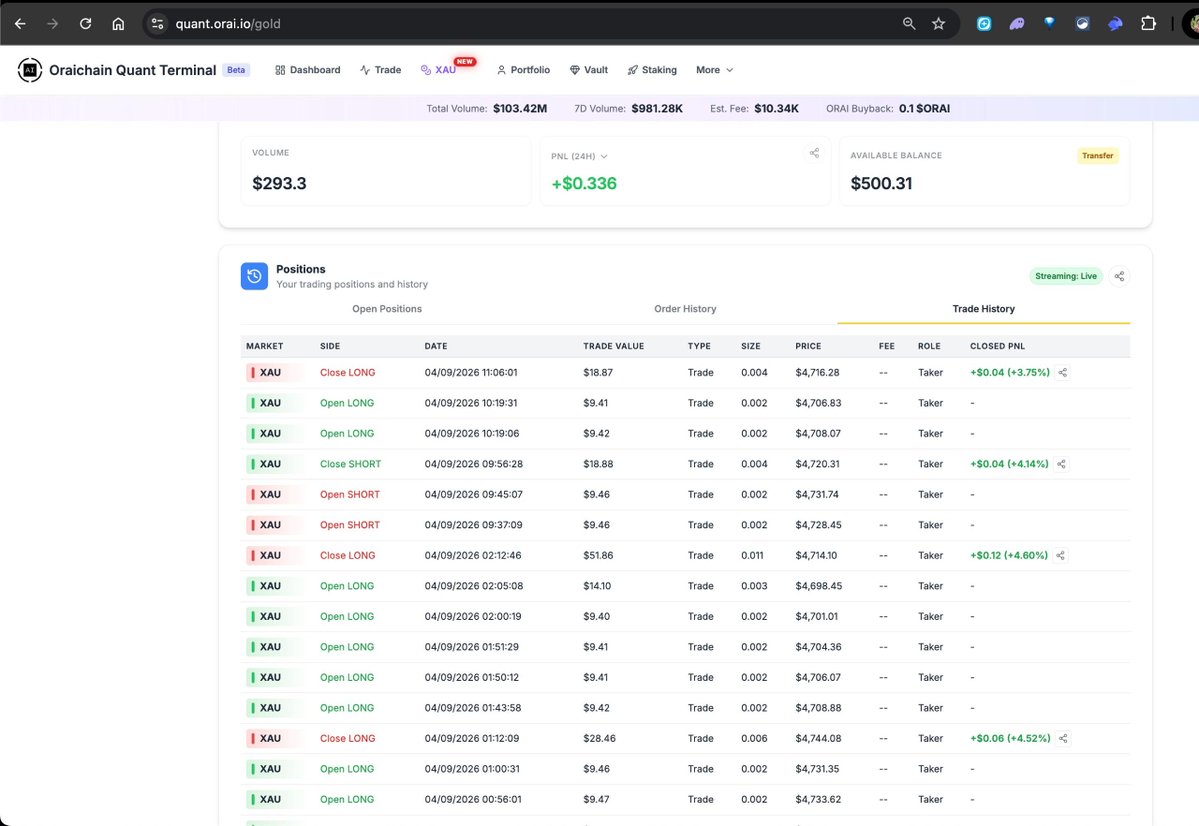
Task: Share the +$0.04 (+4.14%) closed PNL
Action: [x=1061, y=464]
